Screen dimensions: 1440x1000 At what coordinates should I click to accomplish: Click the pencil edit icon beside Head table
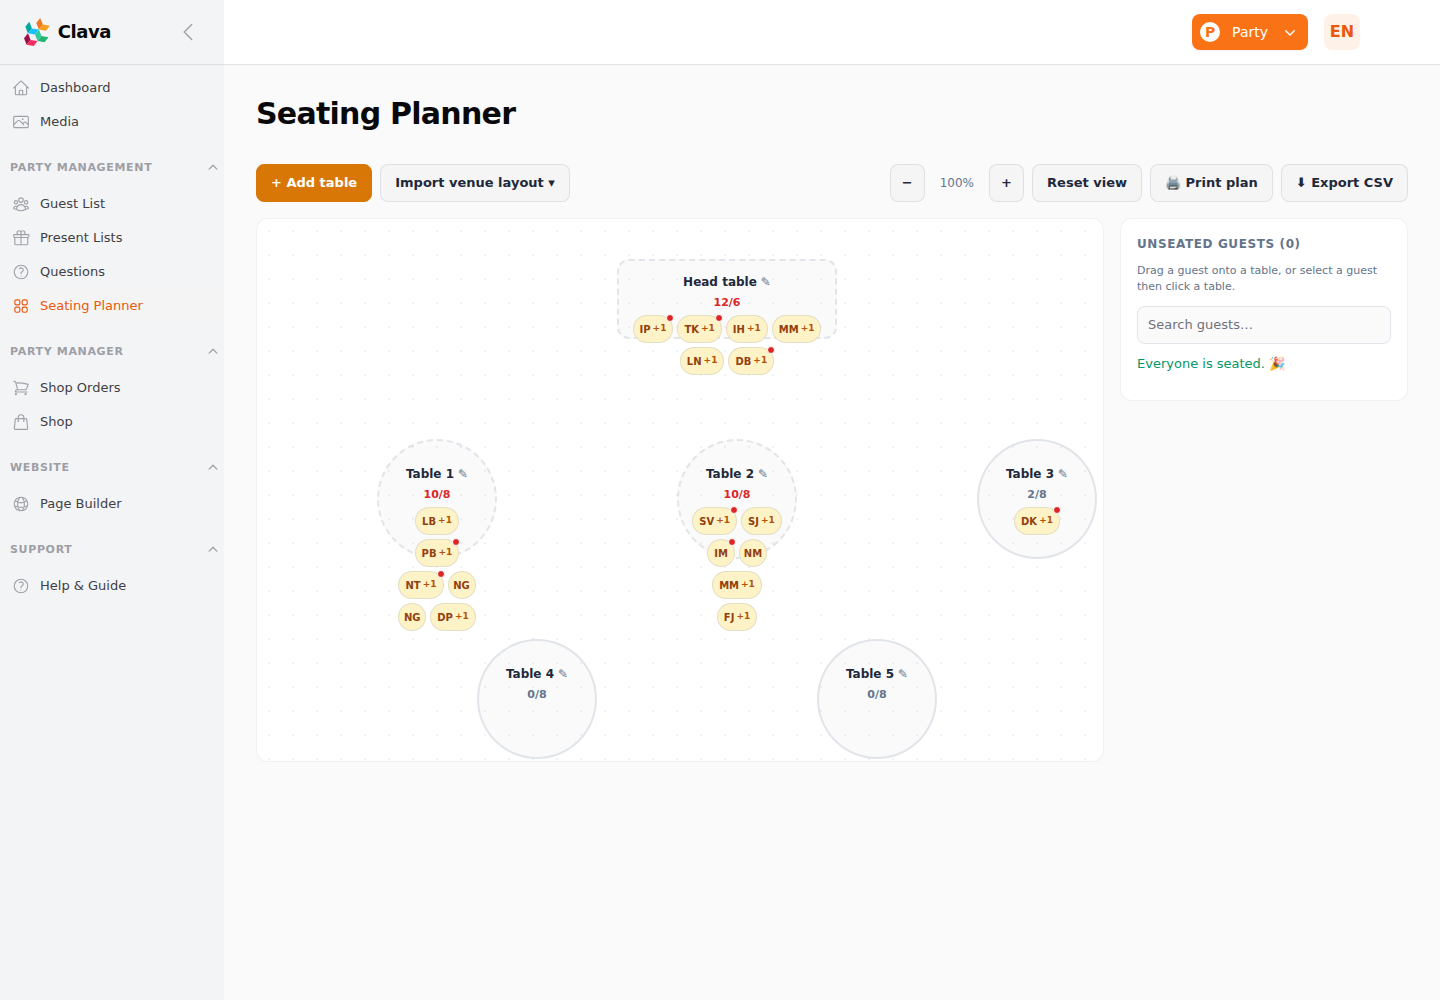(766, 282)
